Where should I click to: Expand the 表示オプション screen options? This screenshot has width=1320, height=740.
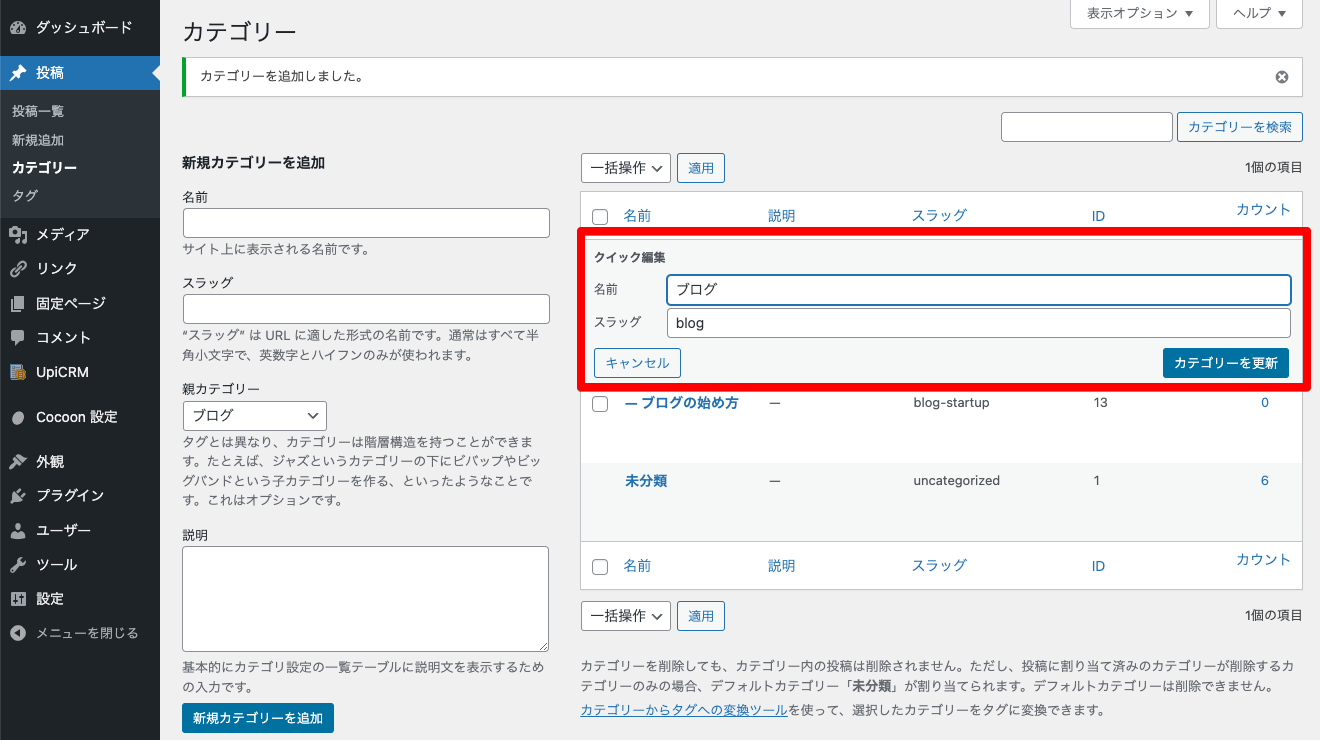point(1140,14)
